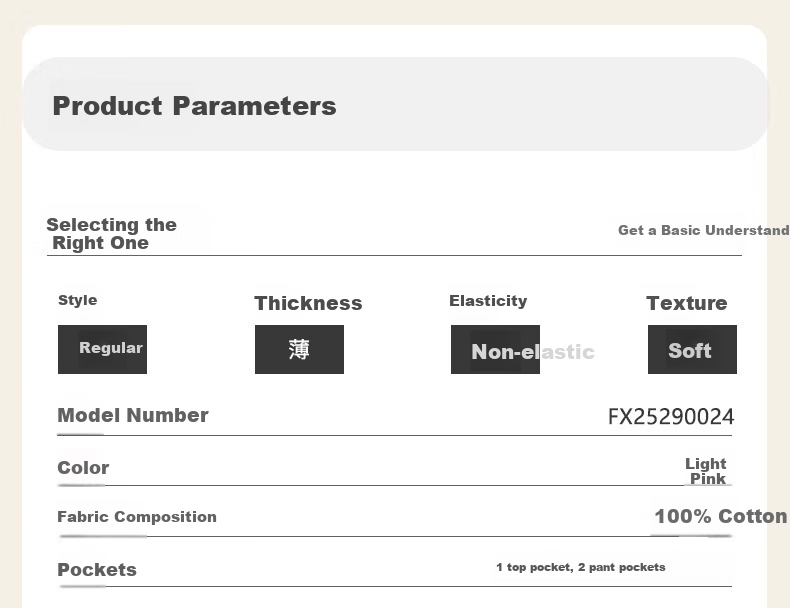Select the Regular style box
Image resolution: width=790 pixels, height=608 pixels.
(x=102, y=349)
